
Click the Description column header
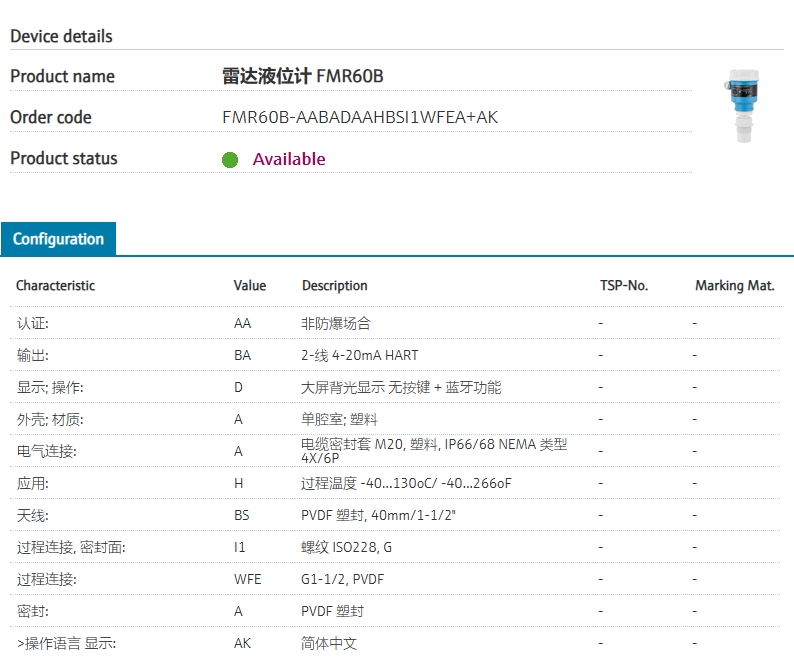click(335, 286)
